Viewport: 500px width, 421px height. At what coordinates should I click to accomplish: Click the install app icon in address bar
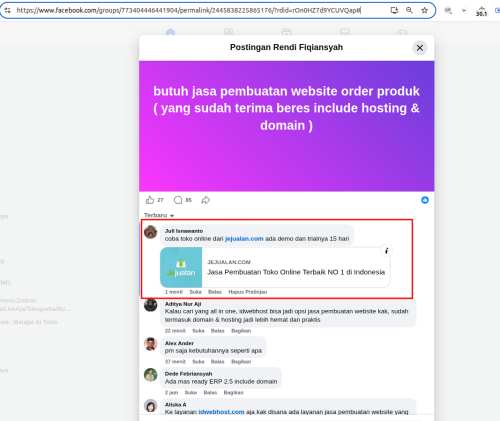(x=394, y=10)
